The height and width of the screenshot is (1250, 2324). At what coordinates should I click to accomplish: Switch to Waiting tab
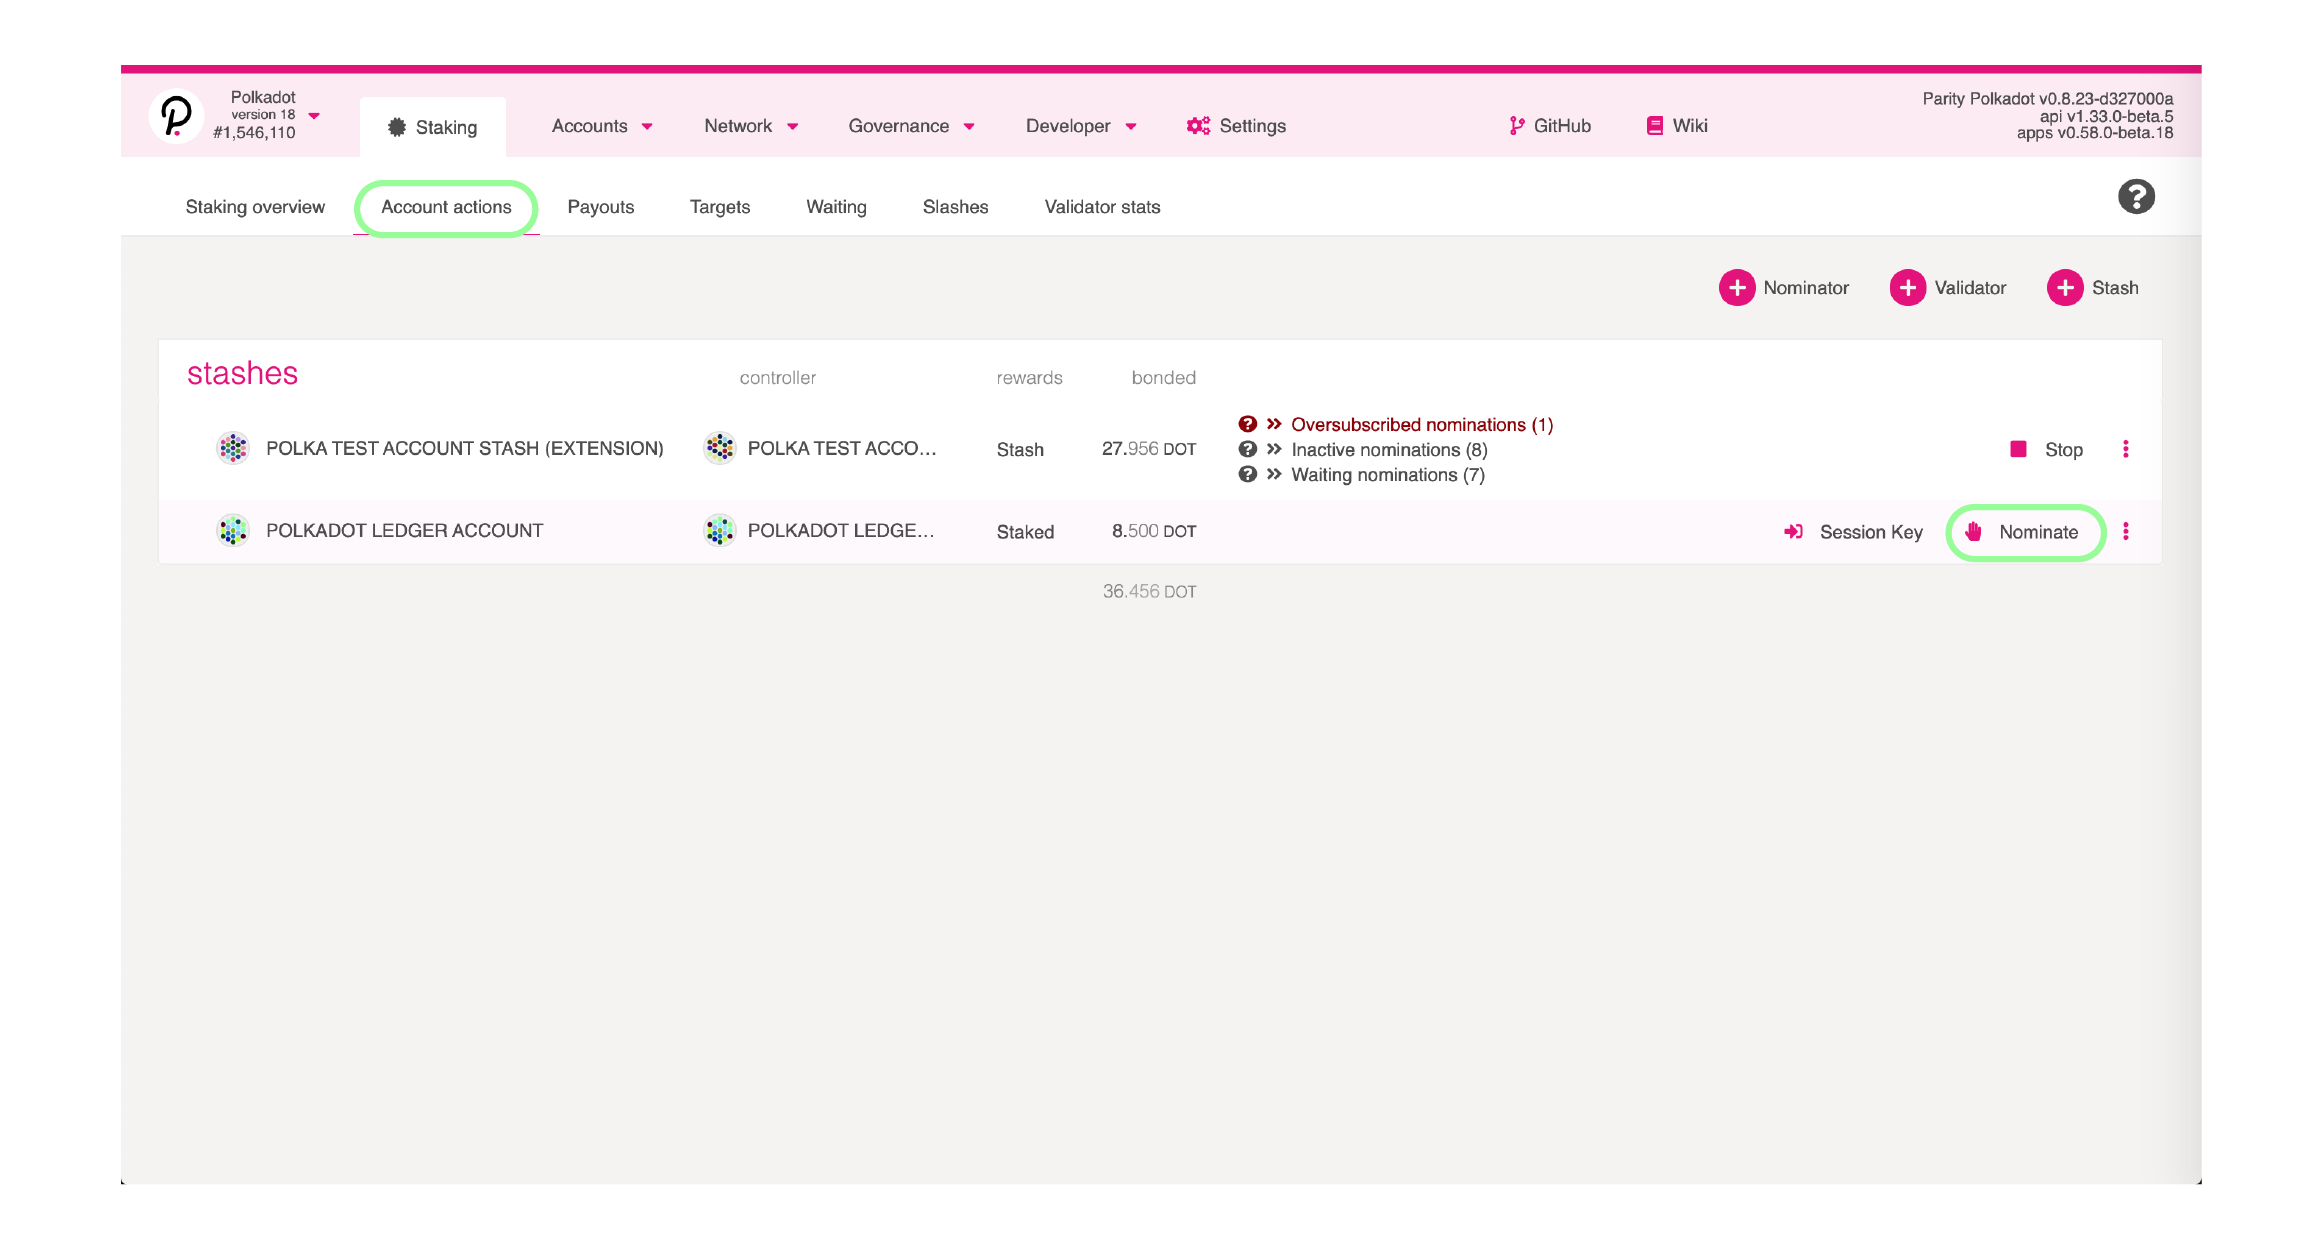(837, 207)
